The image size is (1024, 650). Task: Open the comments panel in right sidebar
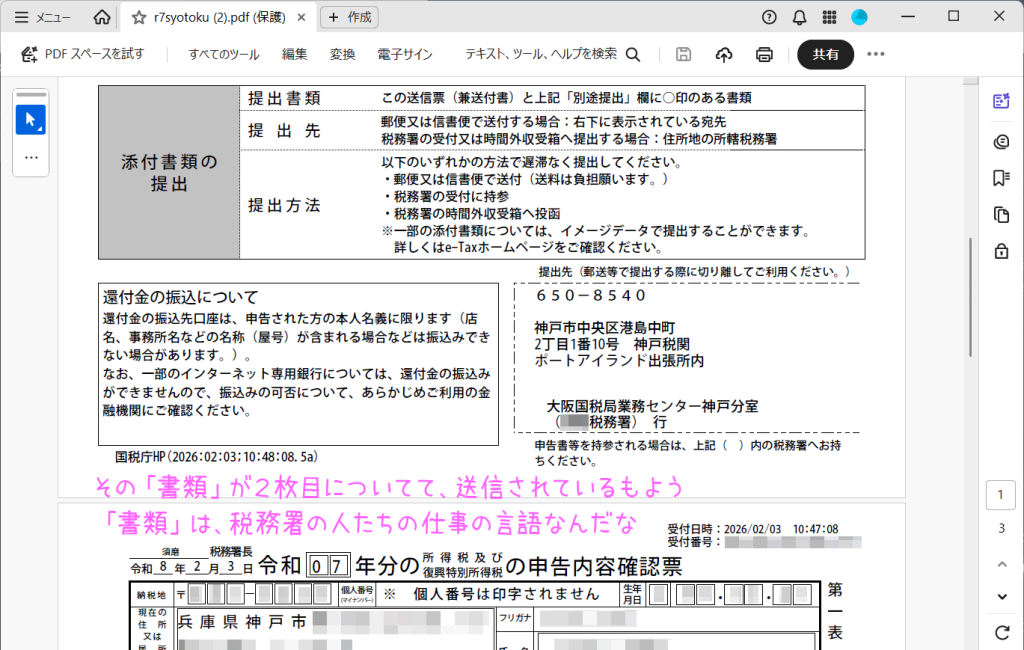[1001, 141]
